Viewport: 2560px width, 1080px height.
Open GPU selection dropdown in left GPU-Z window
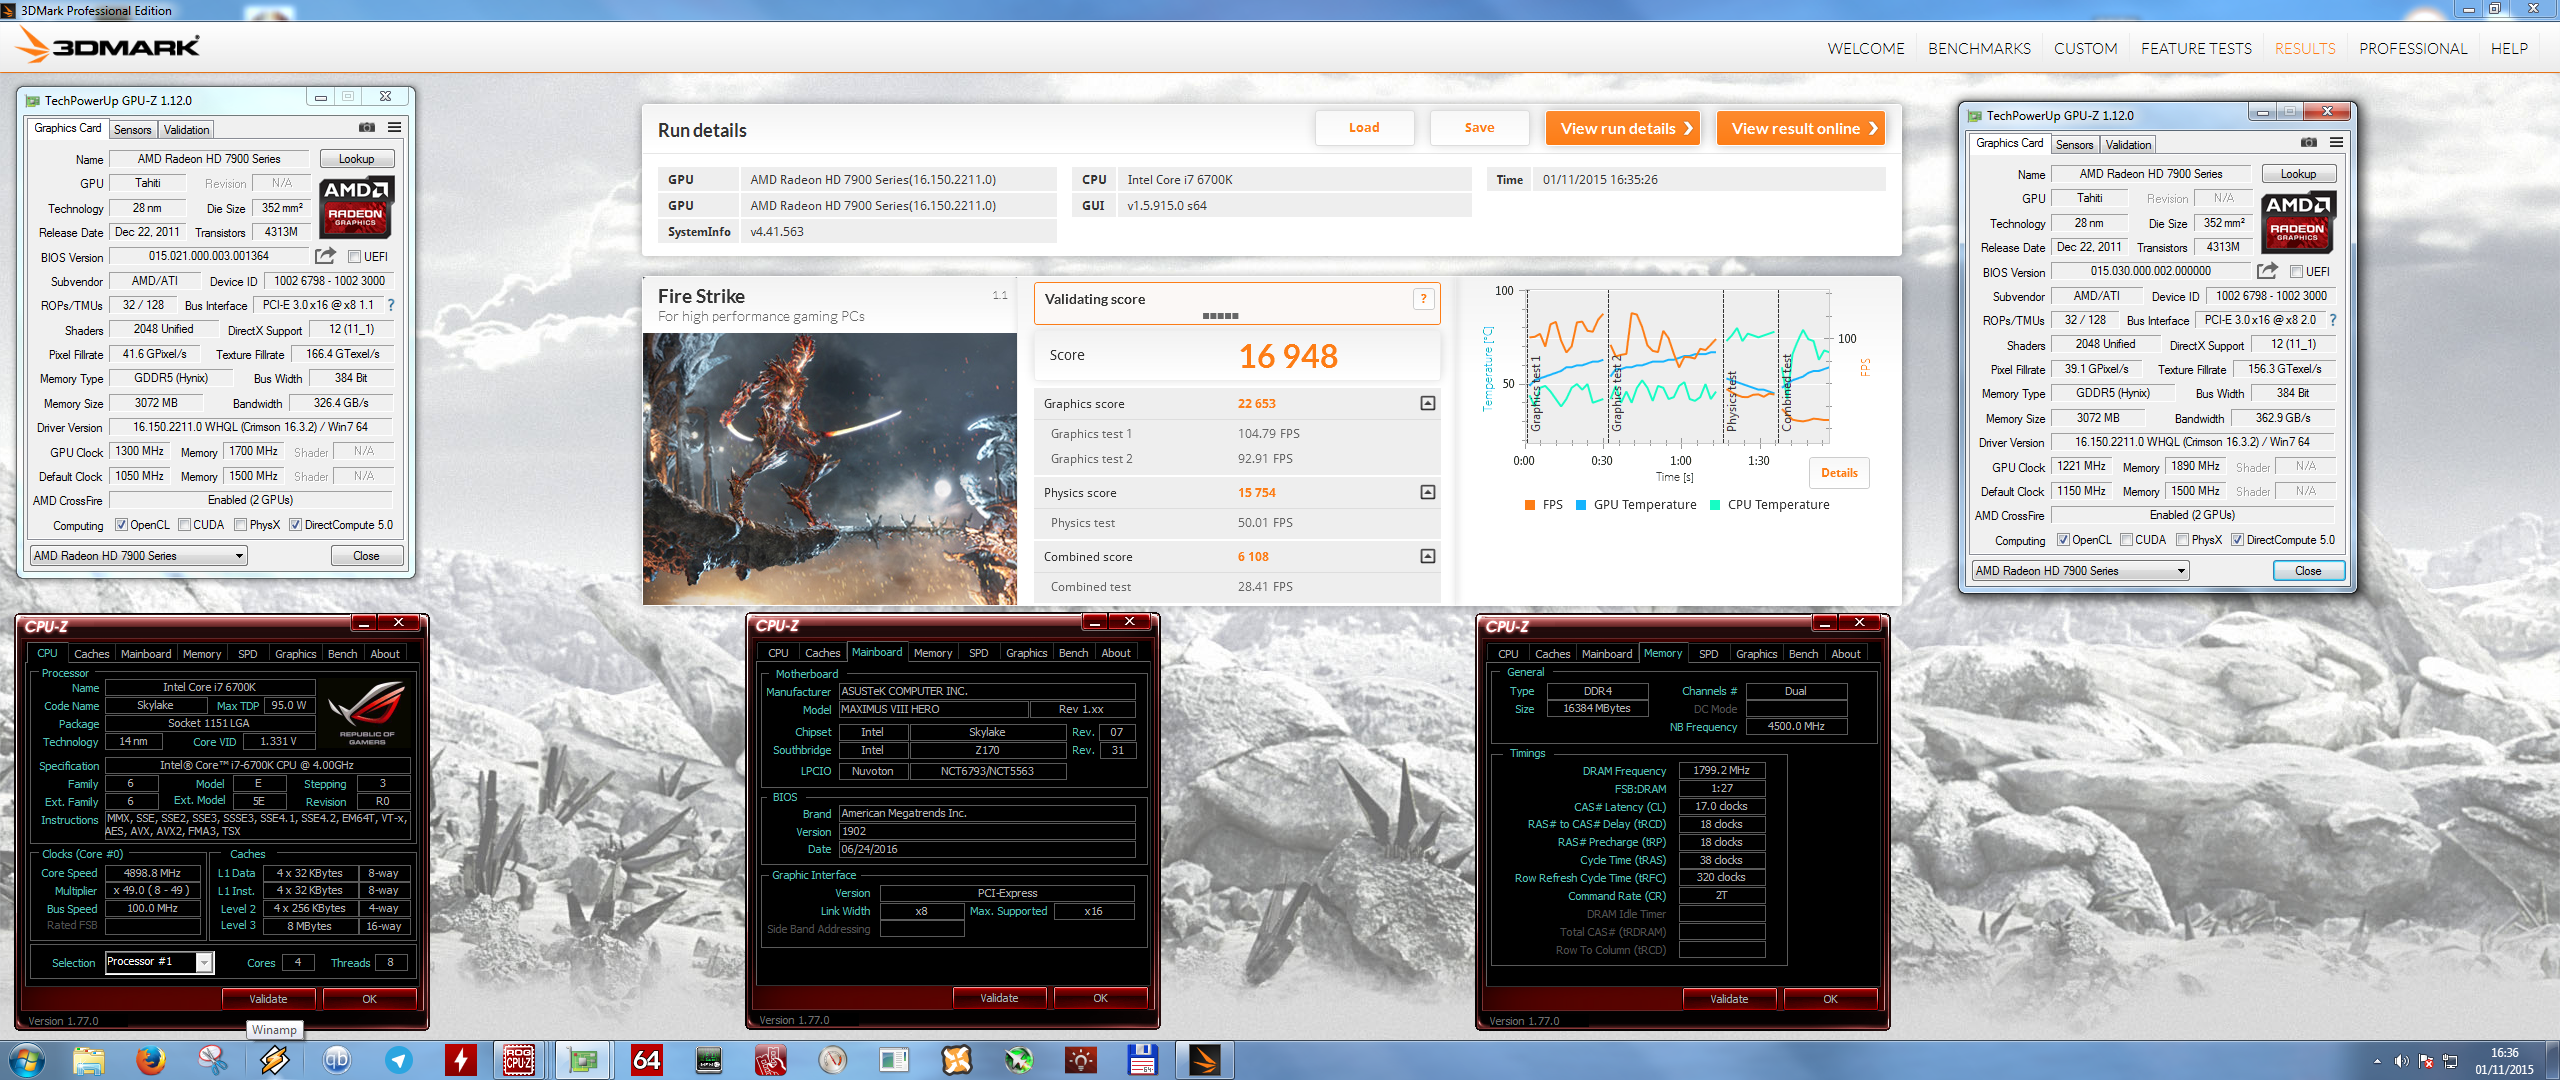point(138,556)
